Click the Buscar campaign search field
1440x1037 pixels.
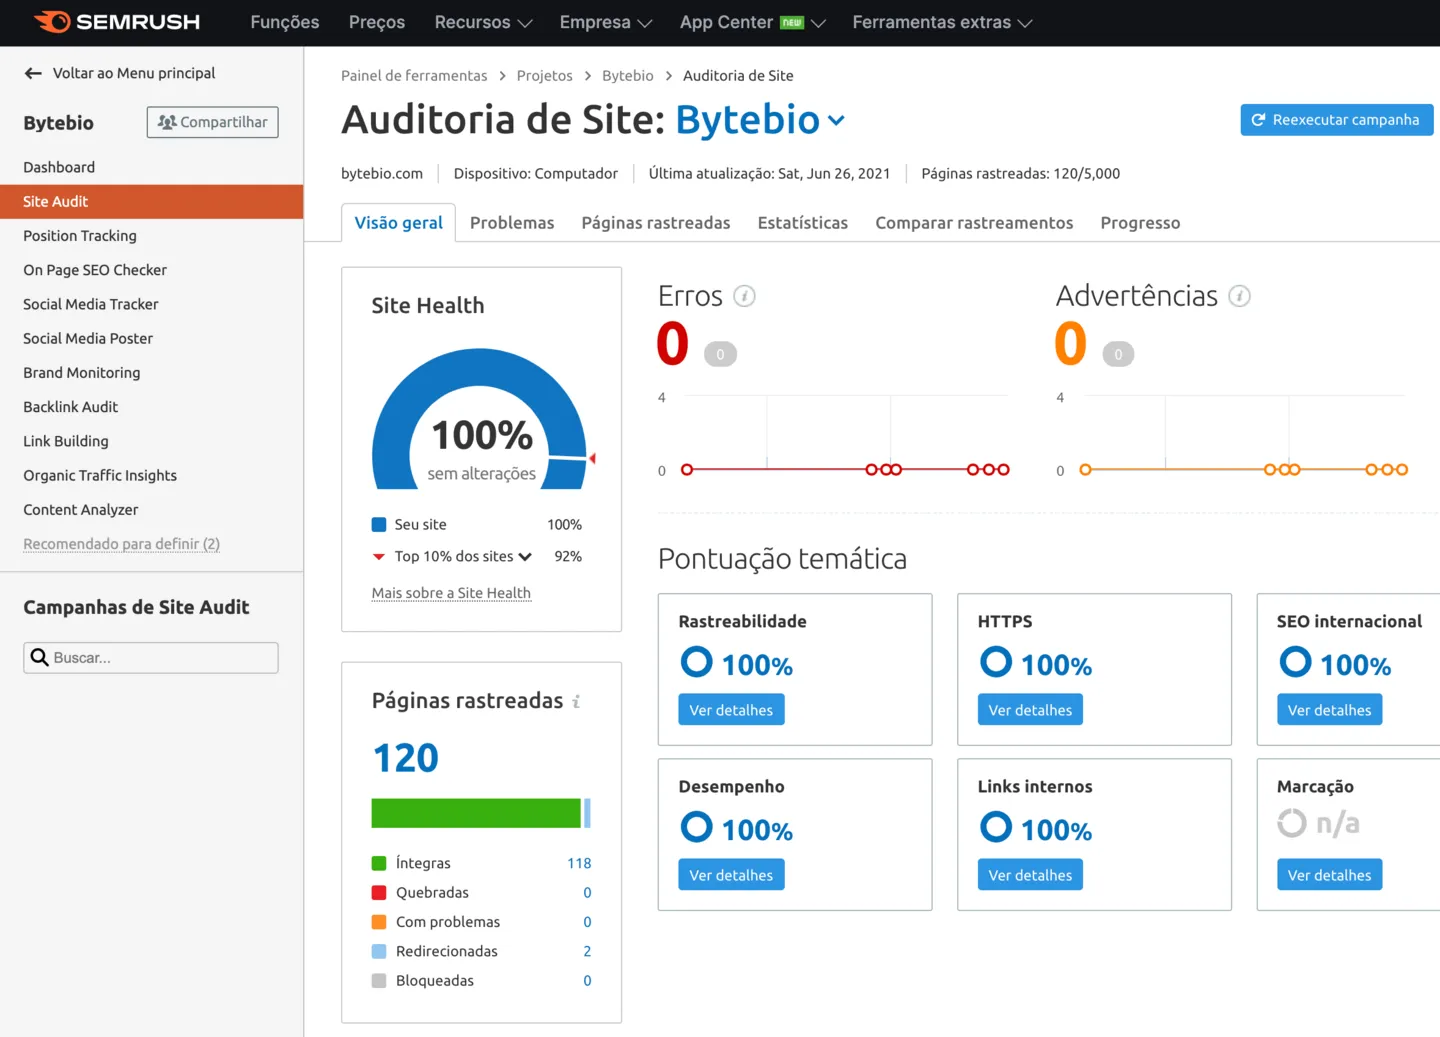click(151, 657)
